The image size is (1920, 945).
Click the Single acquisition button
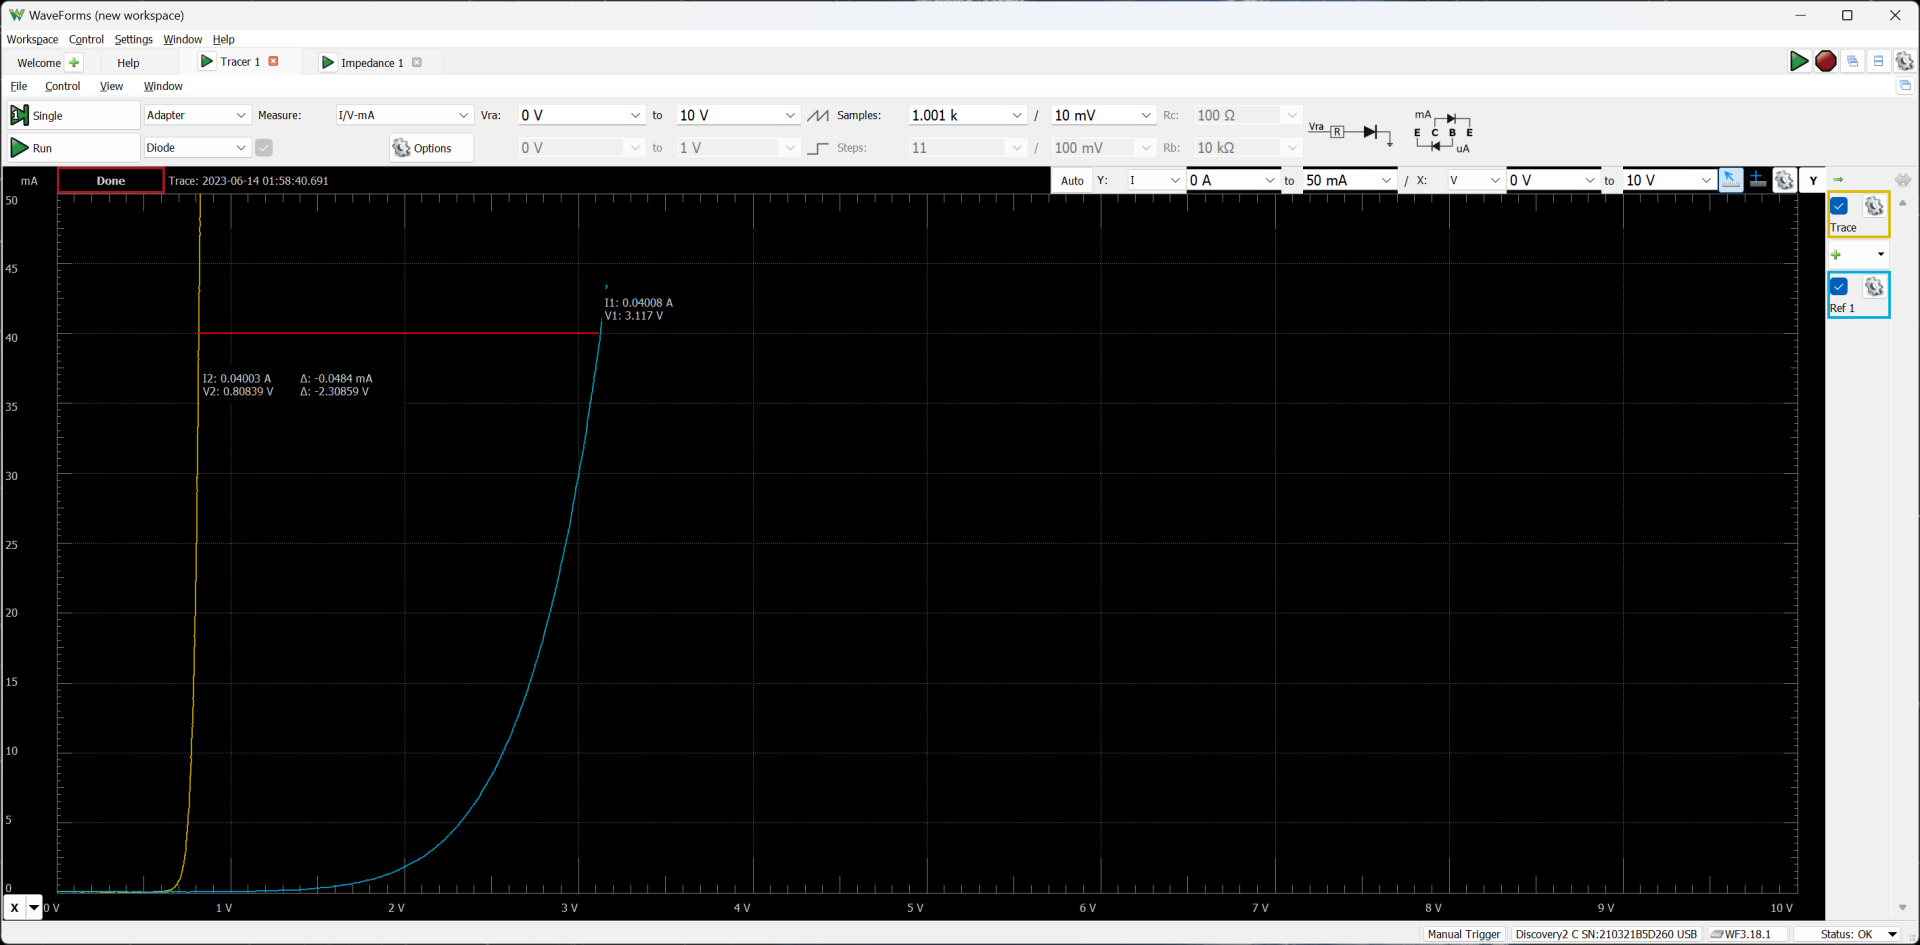(x=73, y=116)
